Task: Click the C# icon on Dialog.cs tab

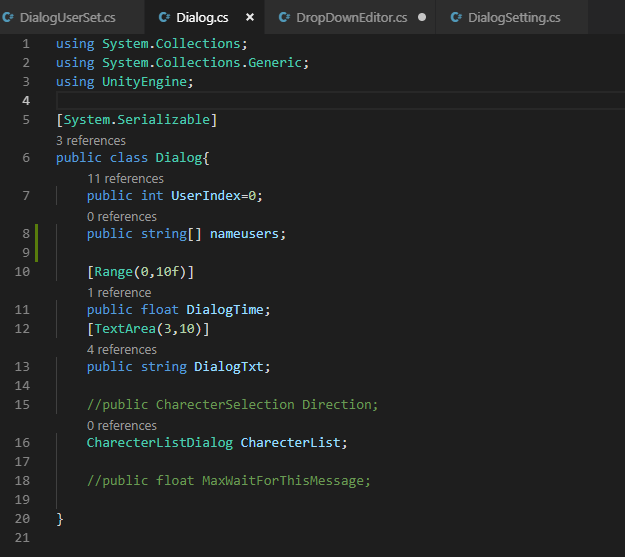Action: coord(163,18)
